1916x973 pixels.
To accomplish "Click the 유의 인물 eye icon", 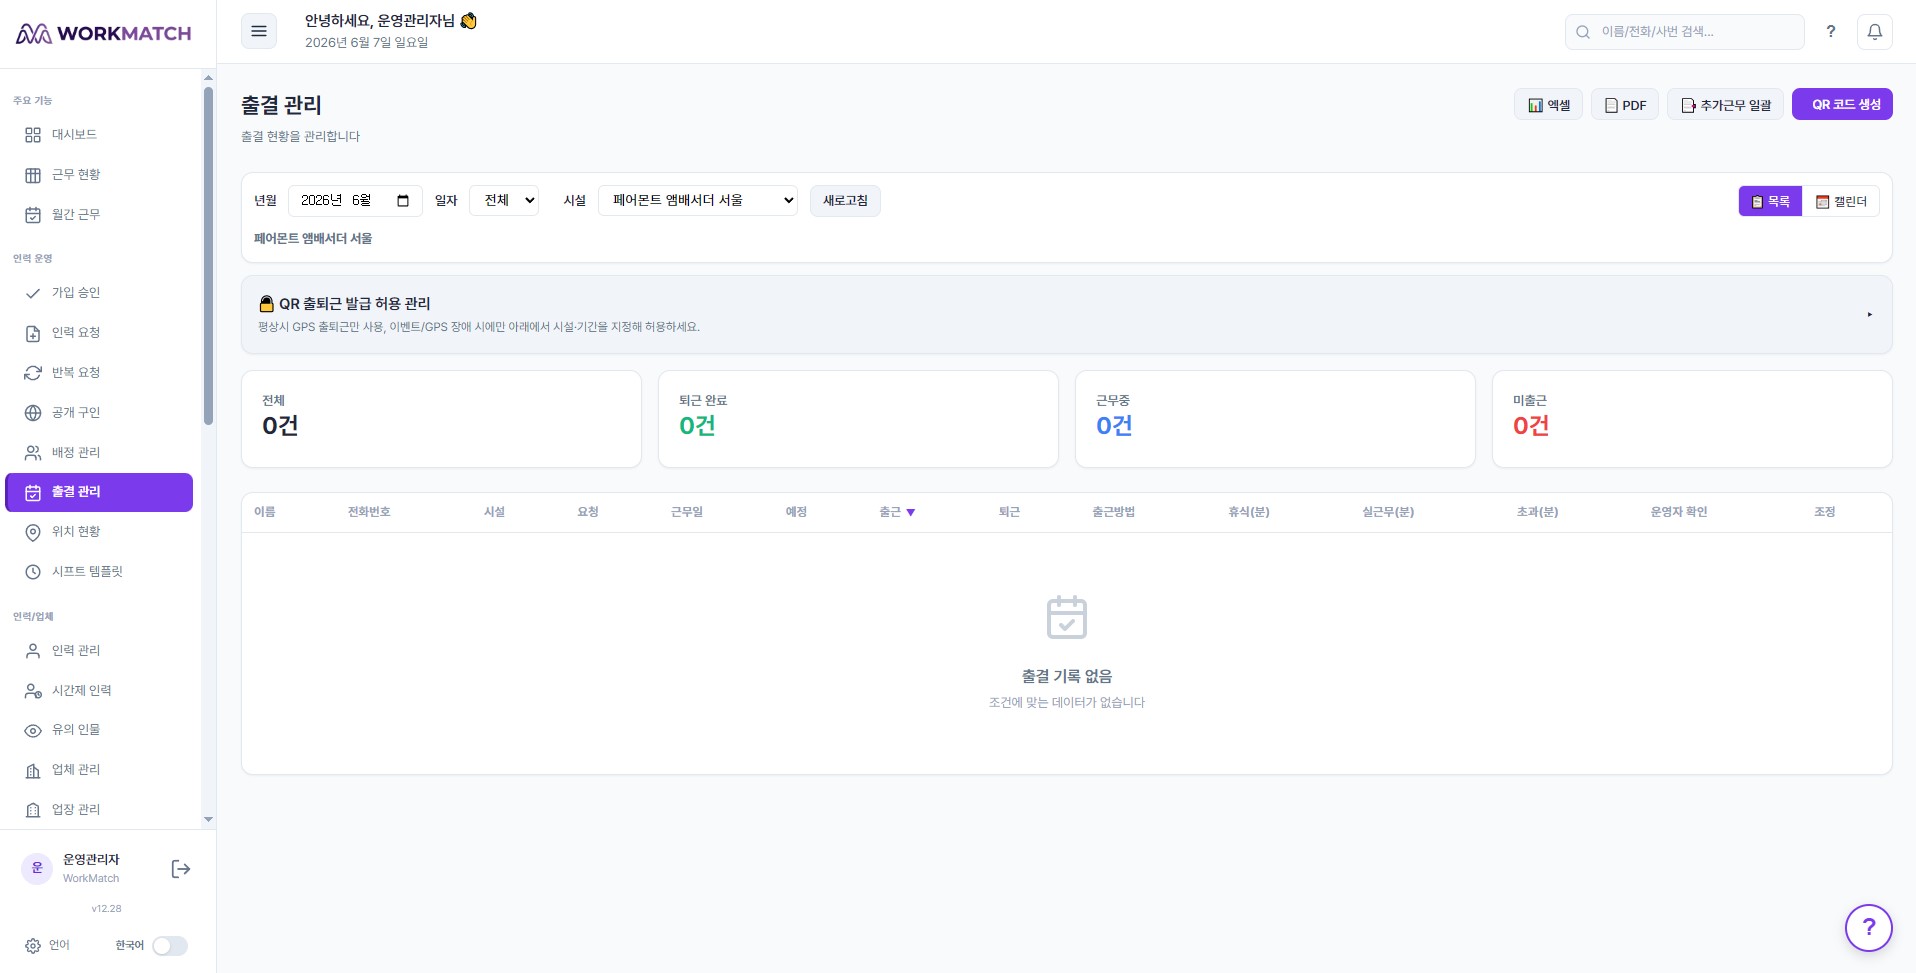I will pos(33,730).
